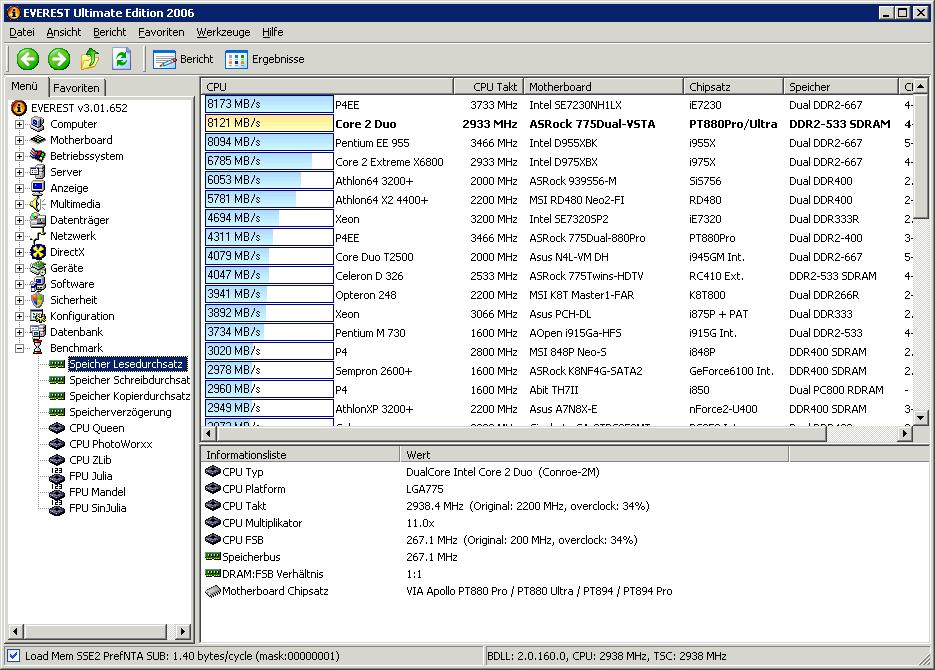935x670 pixels.
Task: Expand the Konfiguration tree node
Action: coord(19,316)
